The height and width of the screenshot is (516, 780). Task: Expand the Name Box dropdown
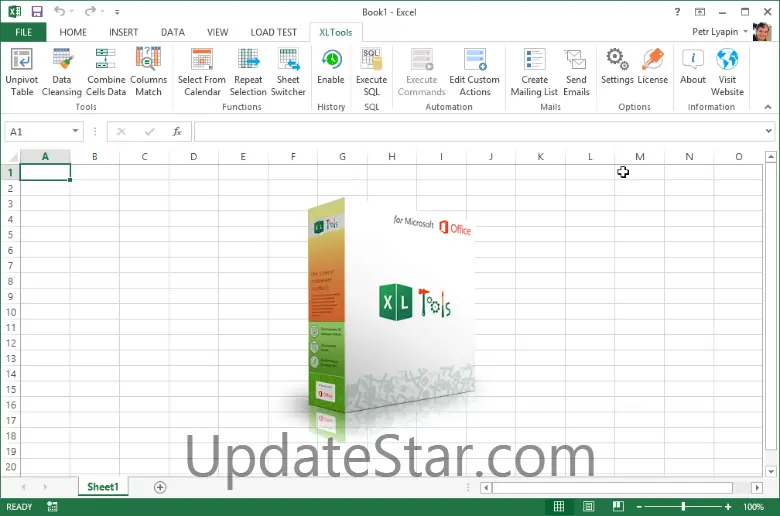pyautogui.click(x=76, y=132)
